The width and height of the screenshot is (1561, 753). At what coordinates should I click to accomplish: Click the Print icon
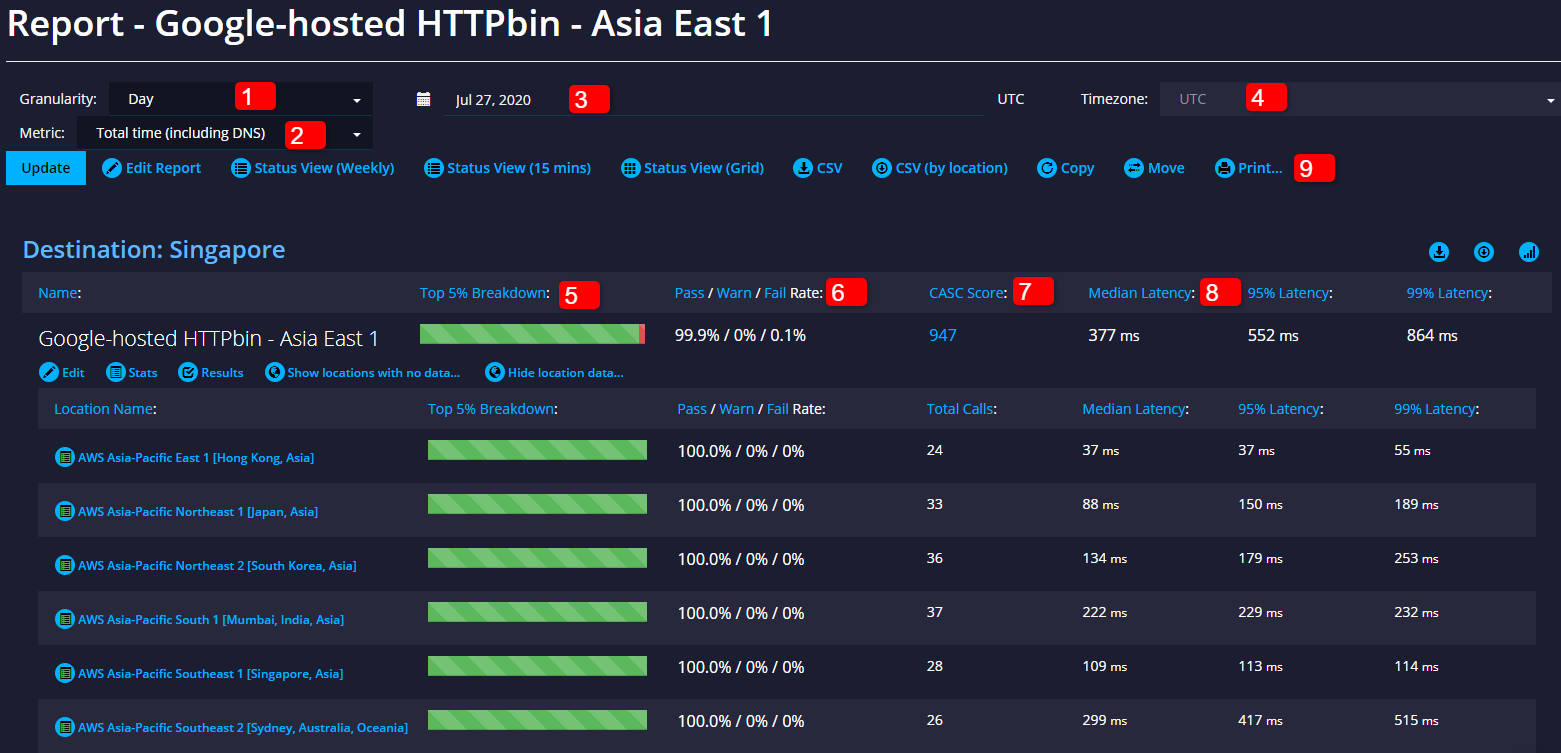click(1224, 168)
